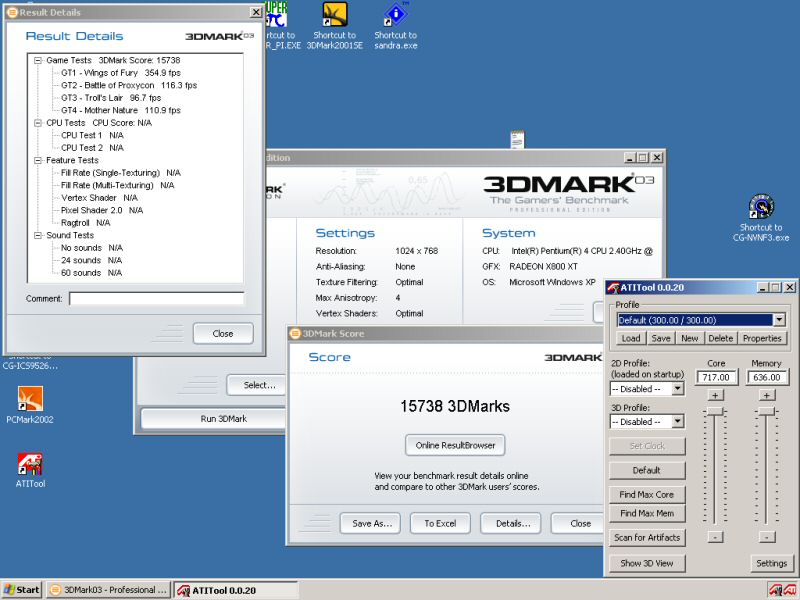Open the Windows Start menu
The height and width of the screenshot is (600, 800).
(x=22, y=590)
